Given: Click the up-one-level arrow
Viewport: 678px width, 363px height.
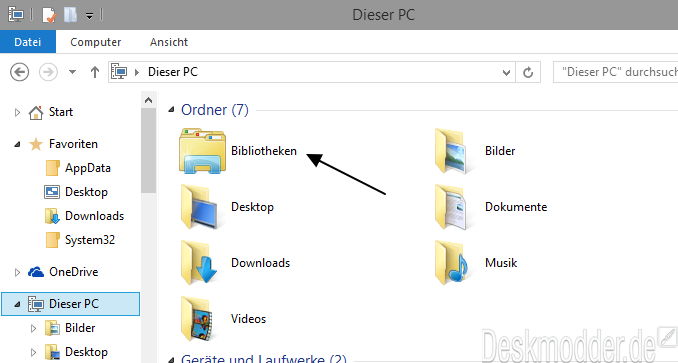Looking at the screenshot, I should pyautogui.click(x=95, y=72).
